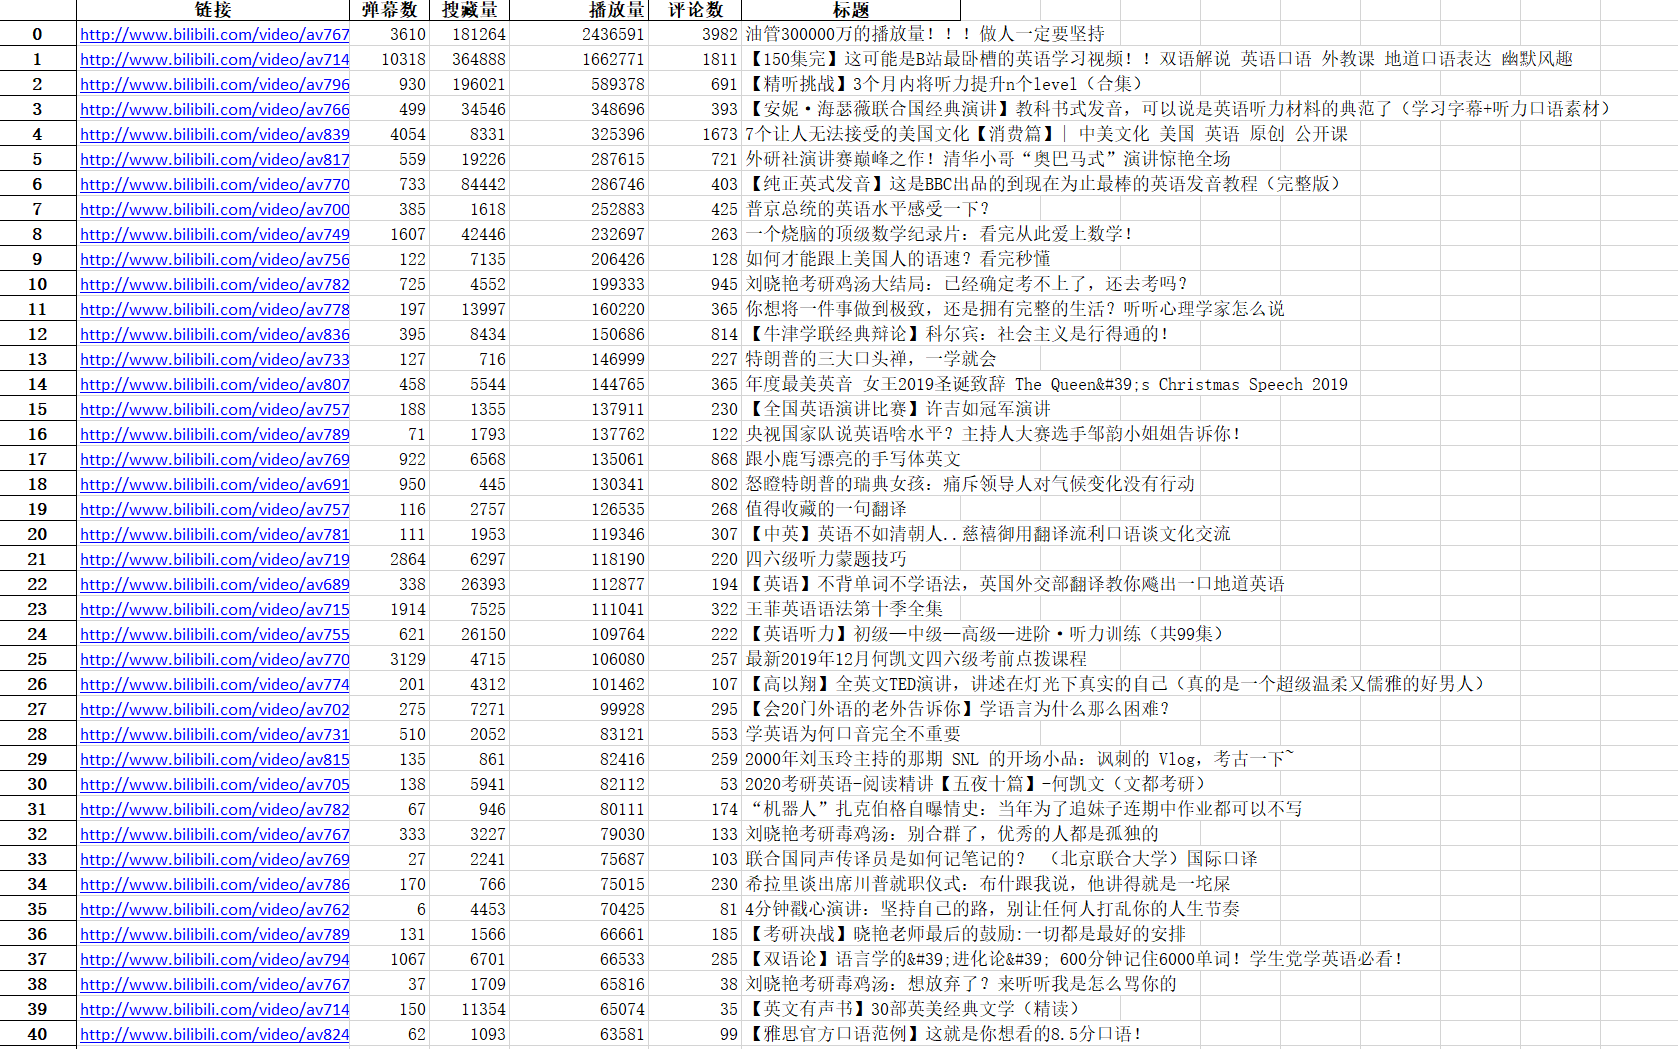Open the av749 link in row 8

pos(215,234)
